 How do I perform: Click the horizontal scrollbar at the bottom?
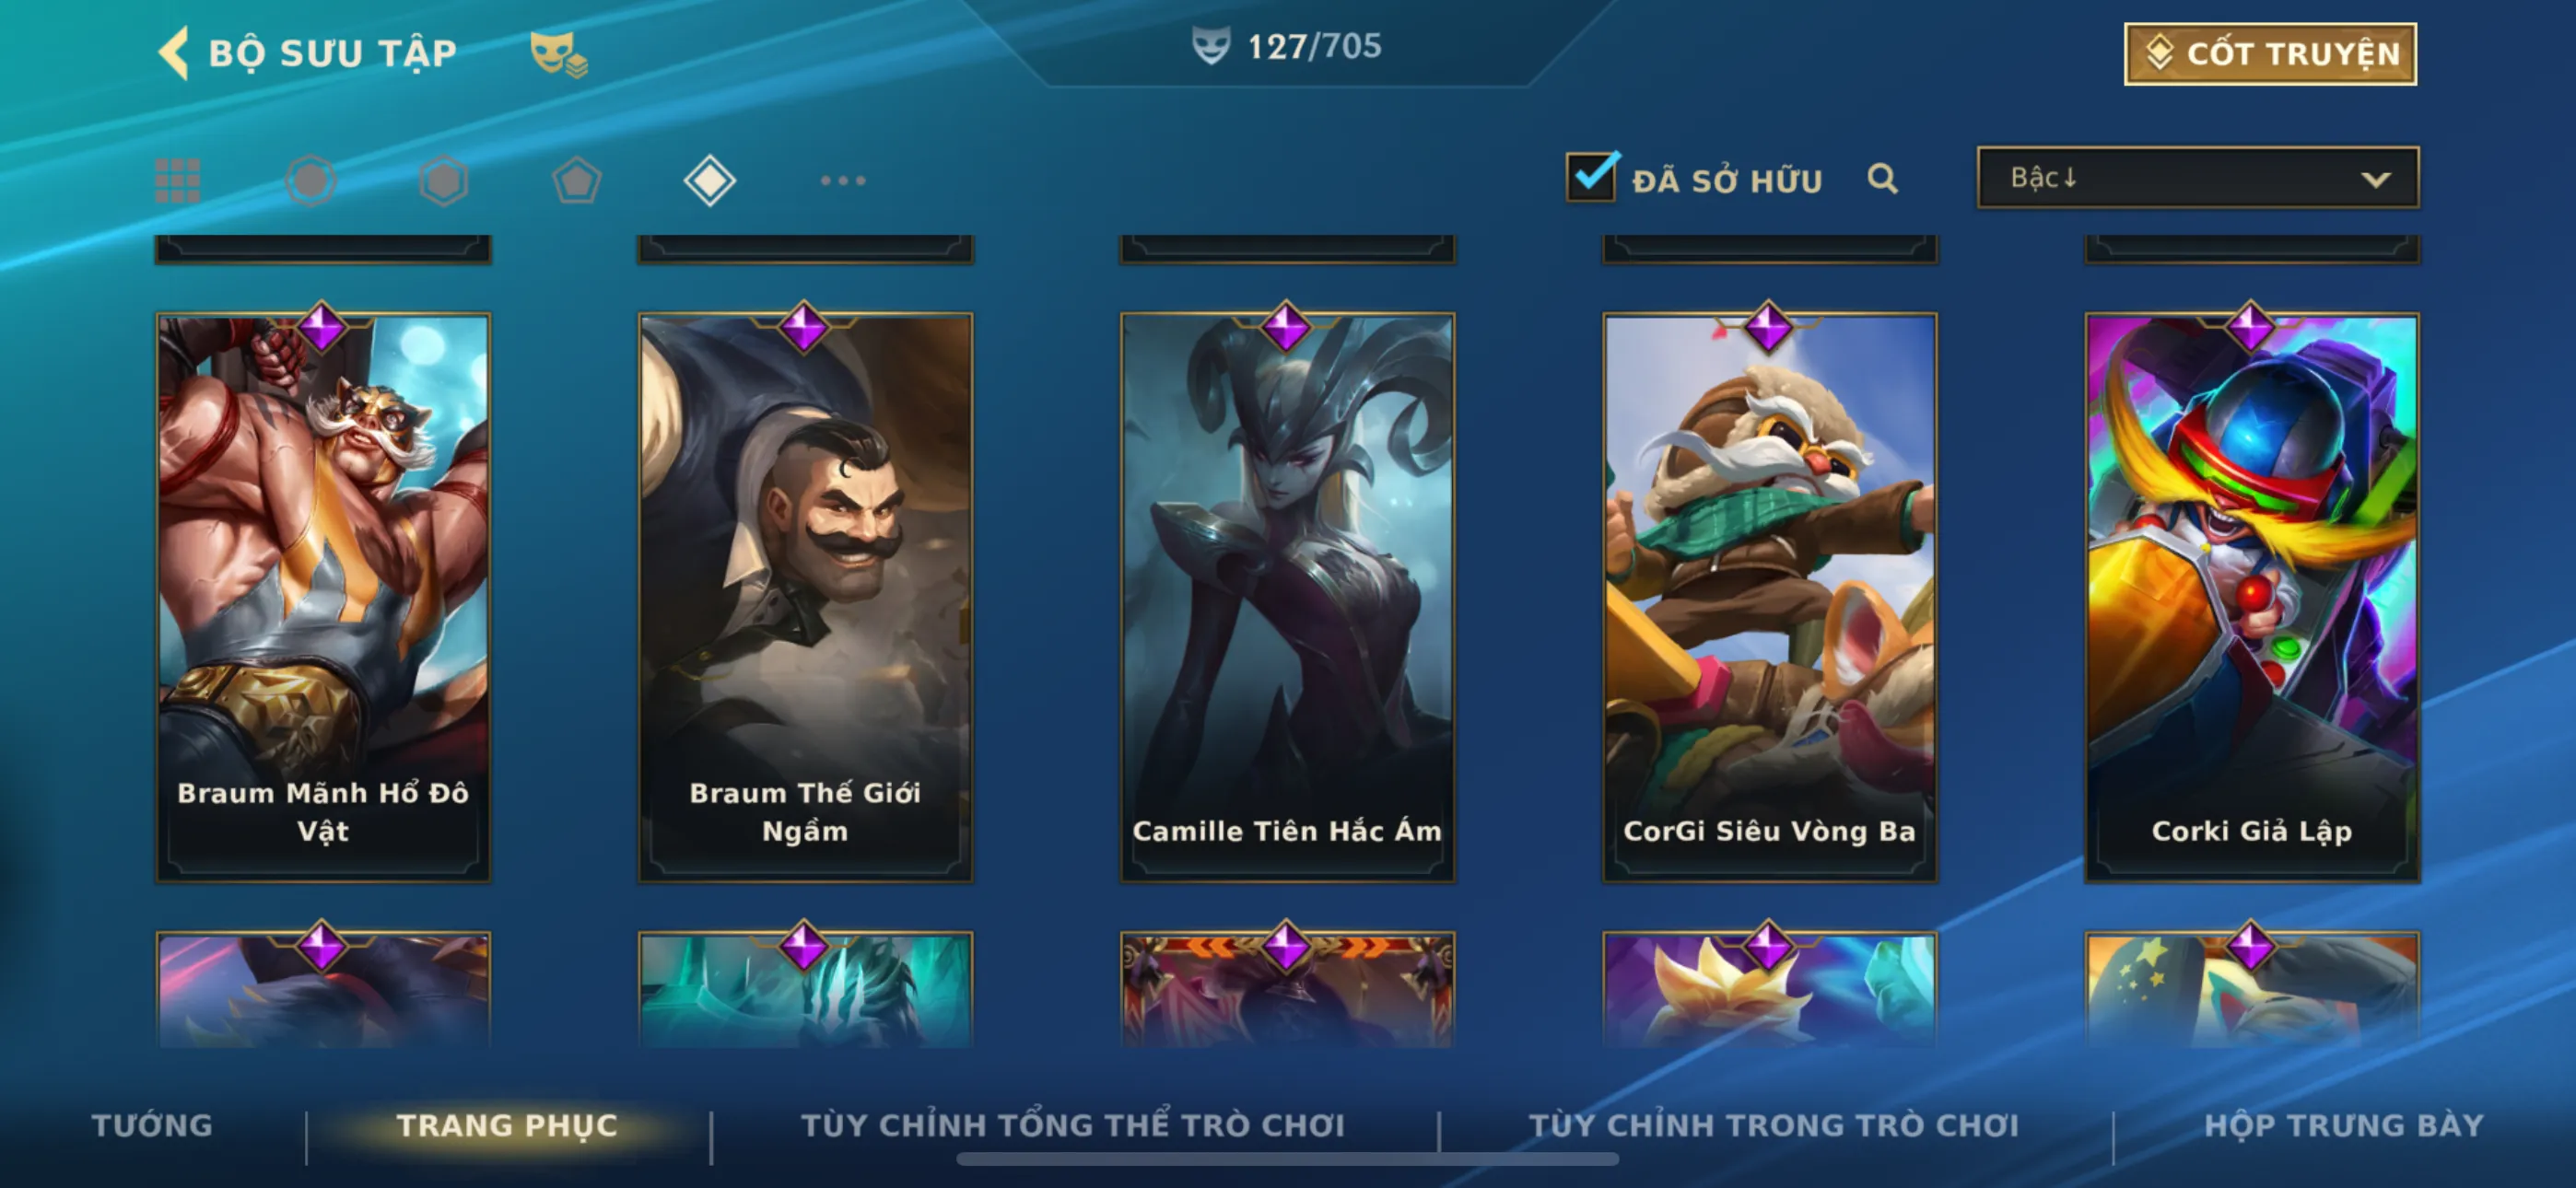coord(1287,1159)
